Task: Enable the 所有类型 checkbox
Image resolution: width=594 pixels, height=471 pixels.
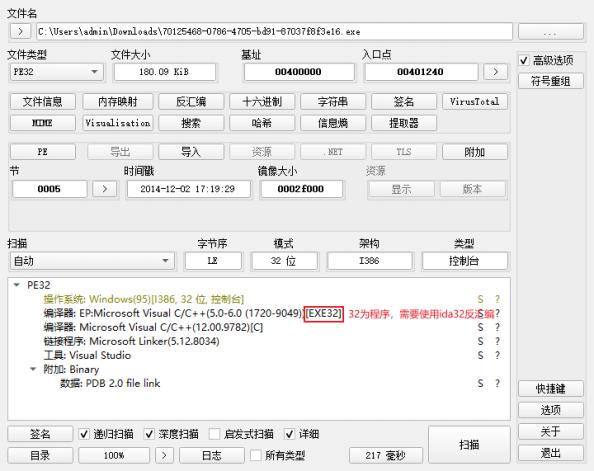Action: [256, 455]
